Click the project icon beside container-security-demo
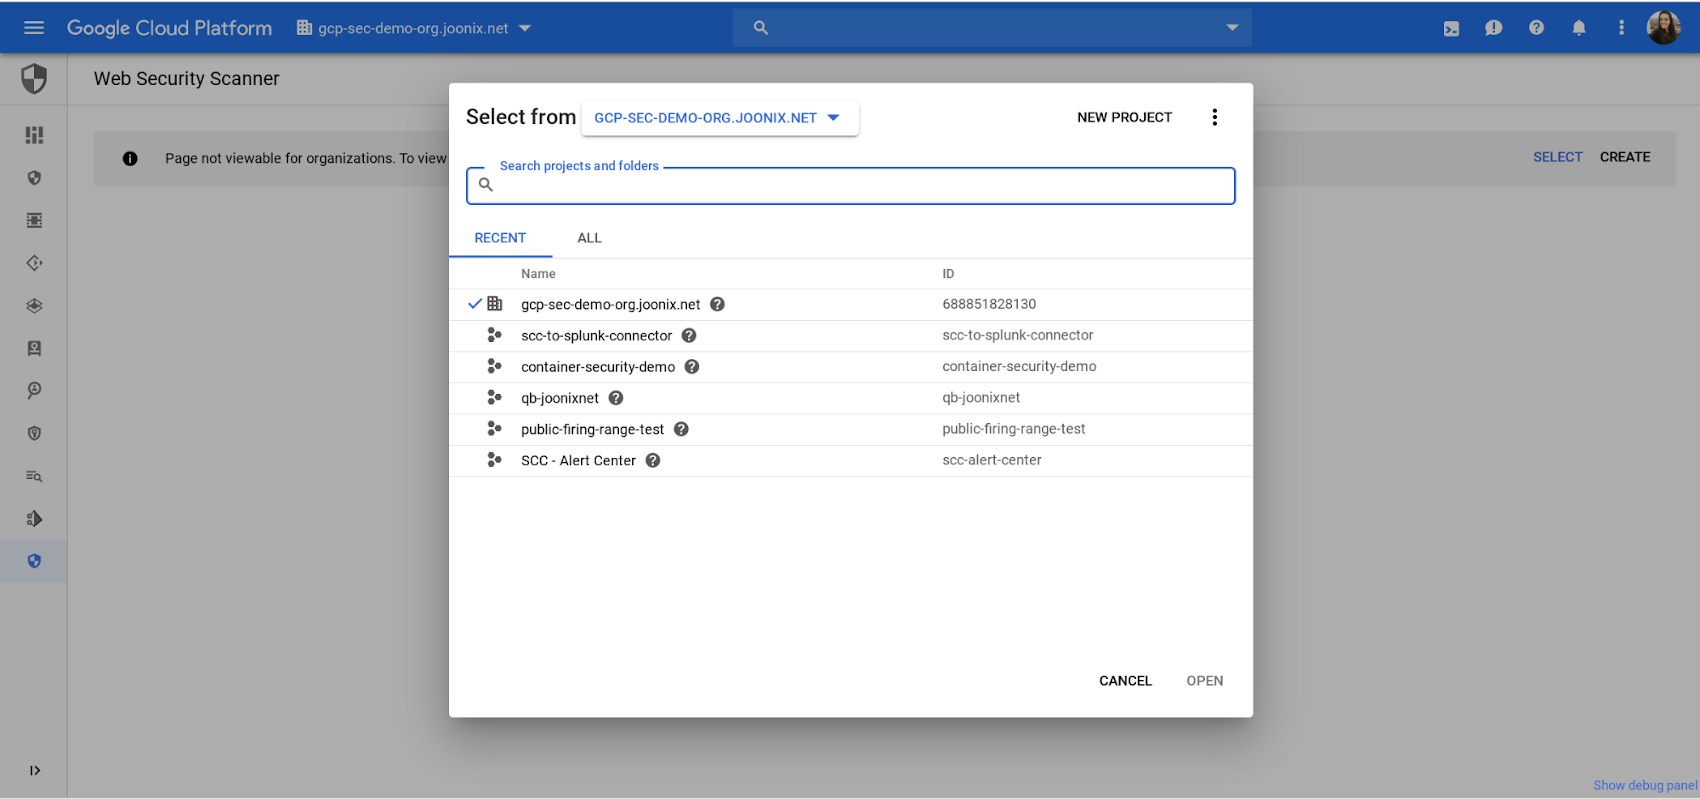This screenshot has height=799, width=1700. (494, 366)
